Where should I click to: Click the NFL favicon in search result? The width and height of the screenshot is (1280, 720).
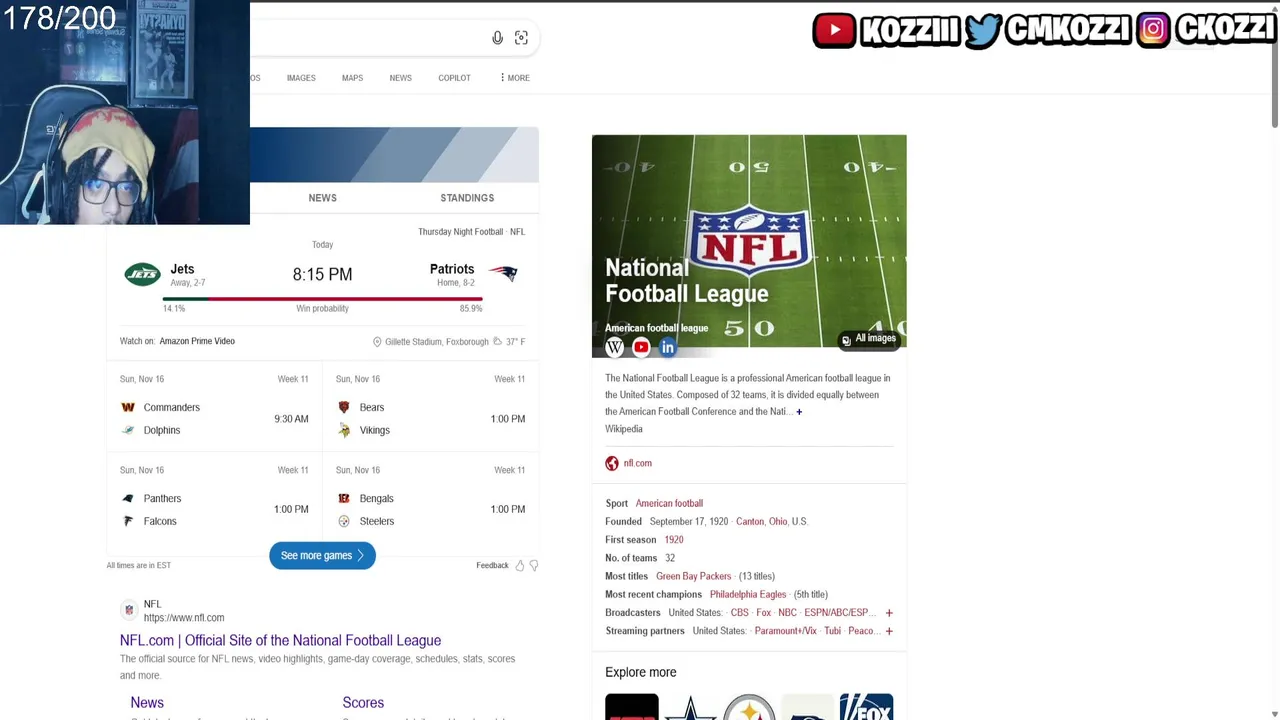click(x=128, y=610)
